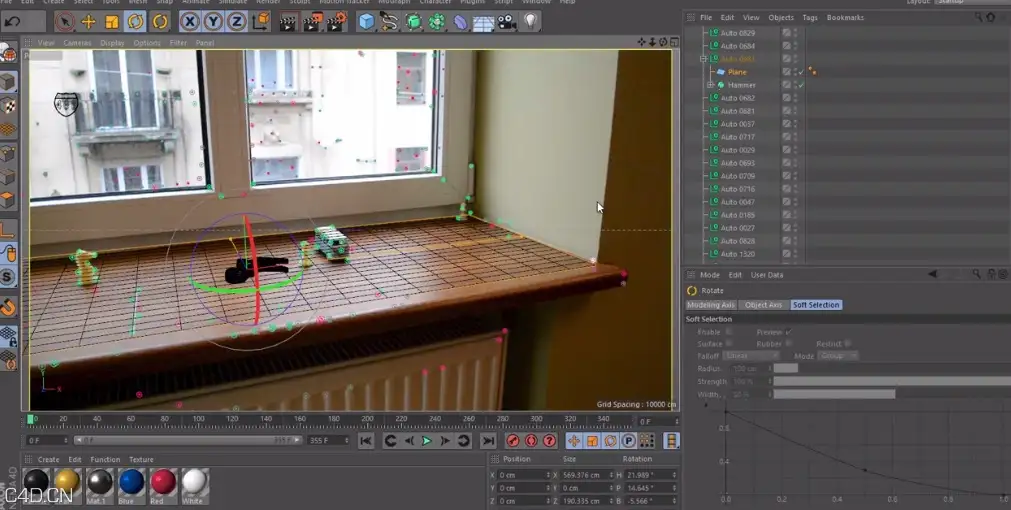The height and width of the screenshot is (510, 1011).
Task: Toggle Position keyframe recording
Action: tap(574, 441)
